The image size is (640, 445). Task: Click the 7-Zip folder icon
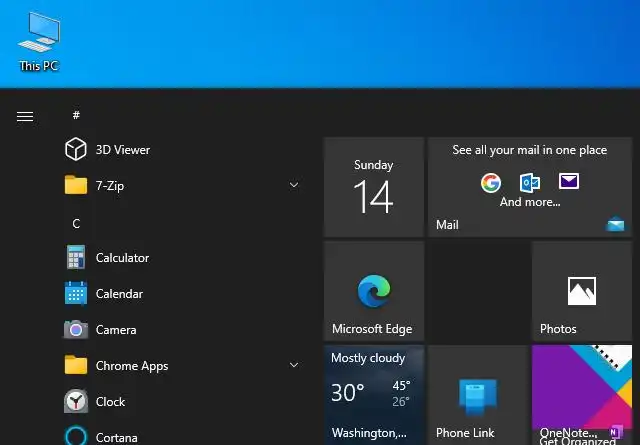pyautogui.click(x=76, y=185)
